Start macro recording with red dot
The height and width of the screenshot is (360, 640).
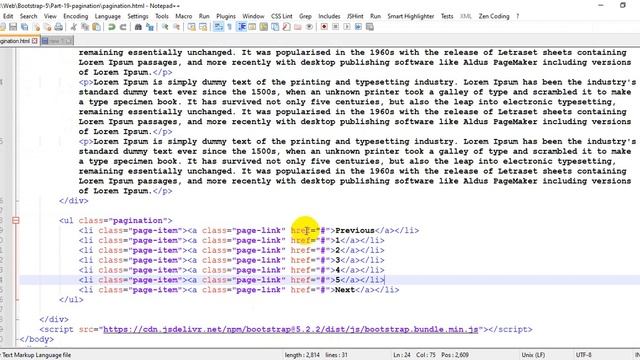click(324, 27)
